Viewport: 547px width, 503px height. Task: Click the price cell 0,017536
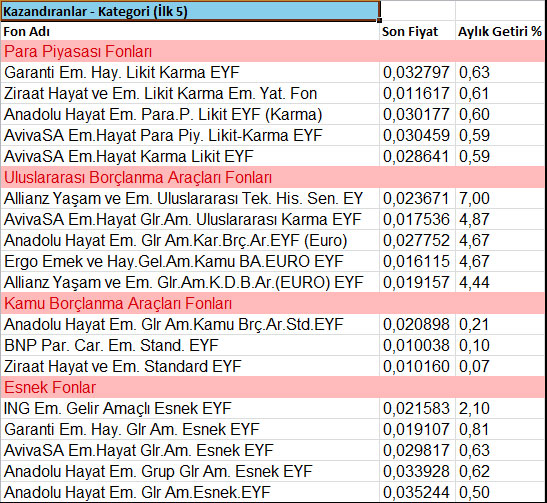click(417, 219)
